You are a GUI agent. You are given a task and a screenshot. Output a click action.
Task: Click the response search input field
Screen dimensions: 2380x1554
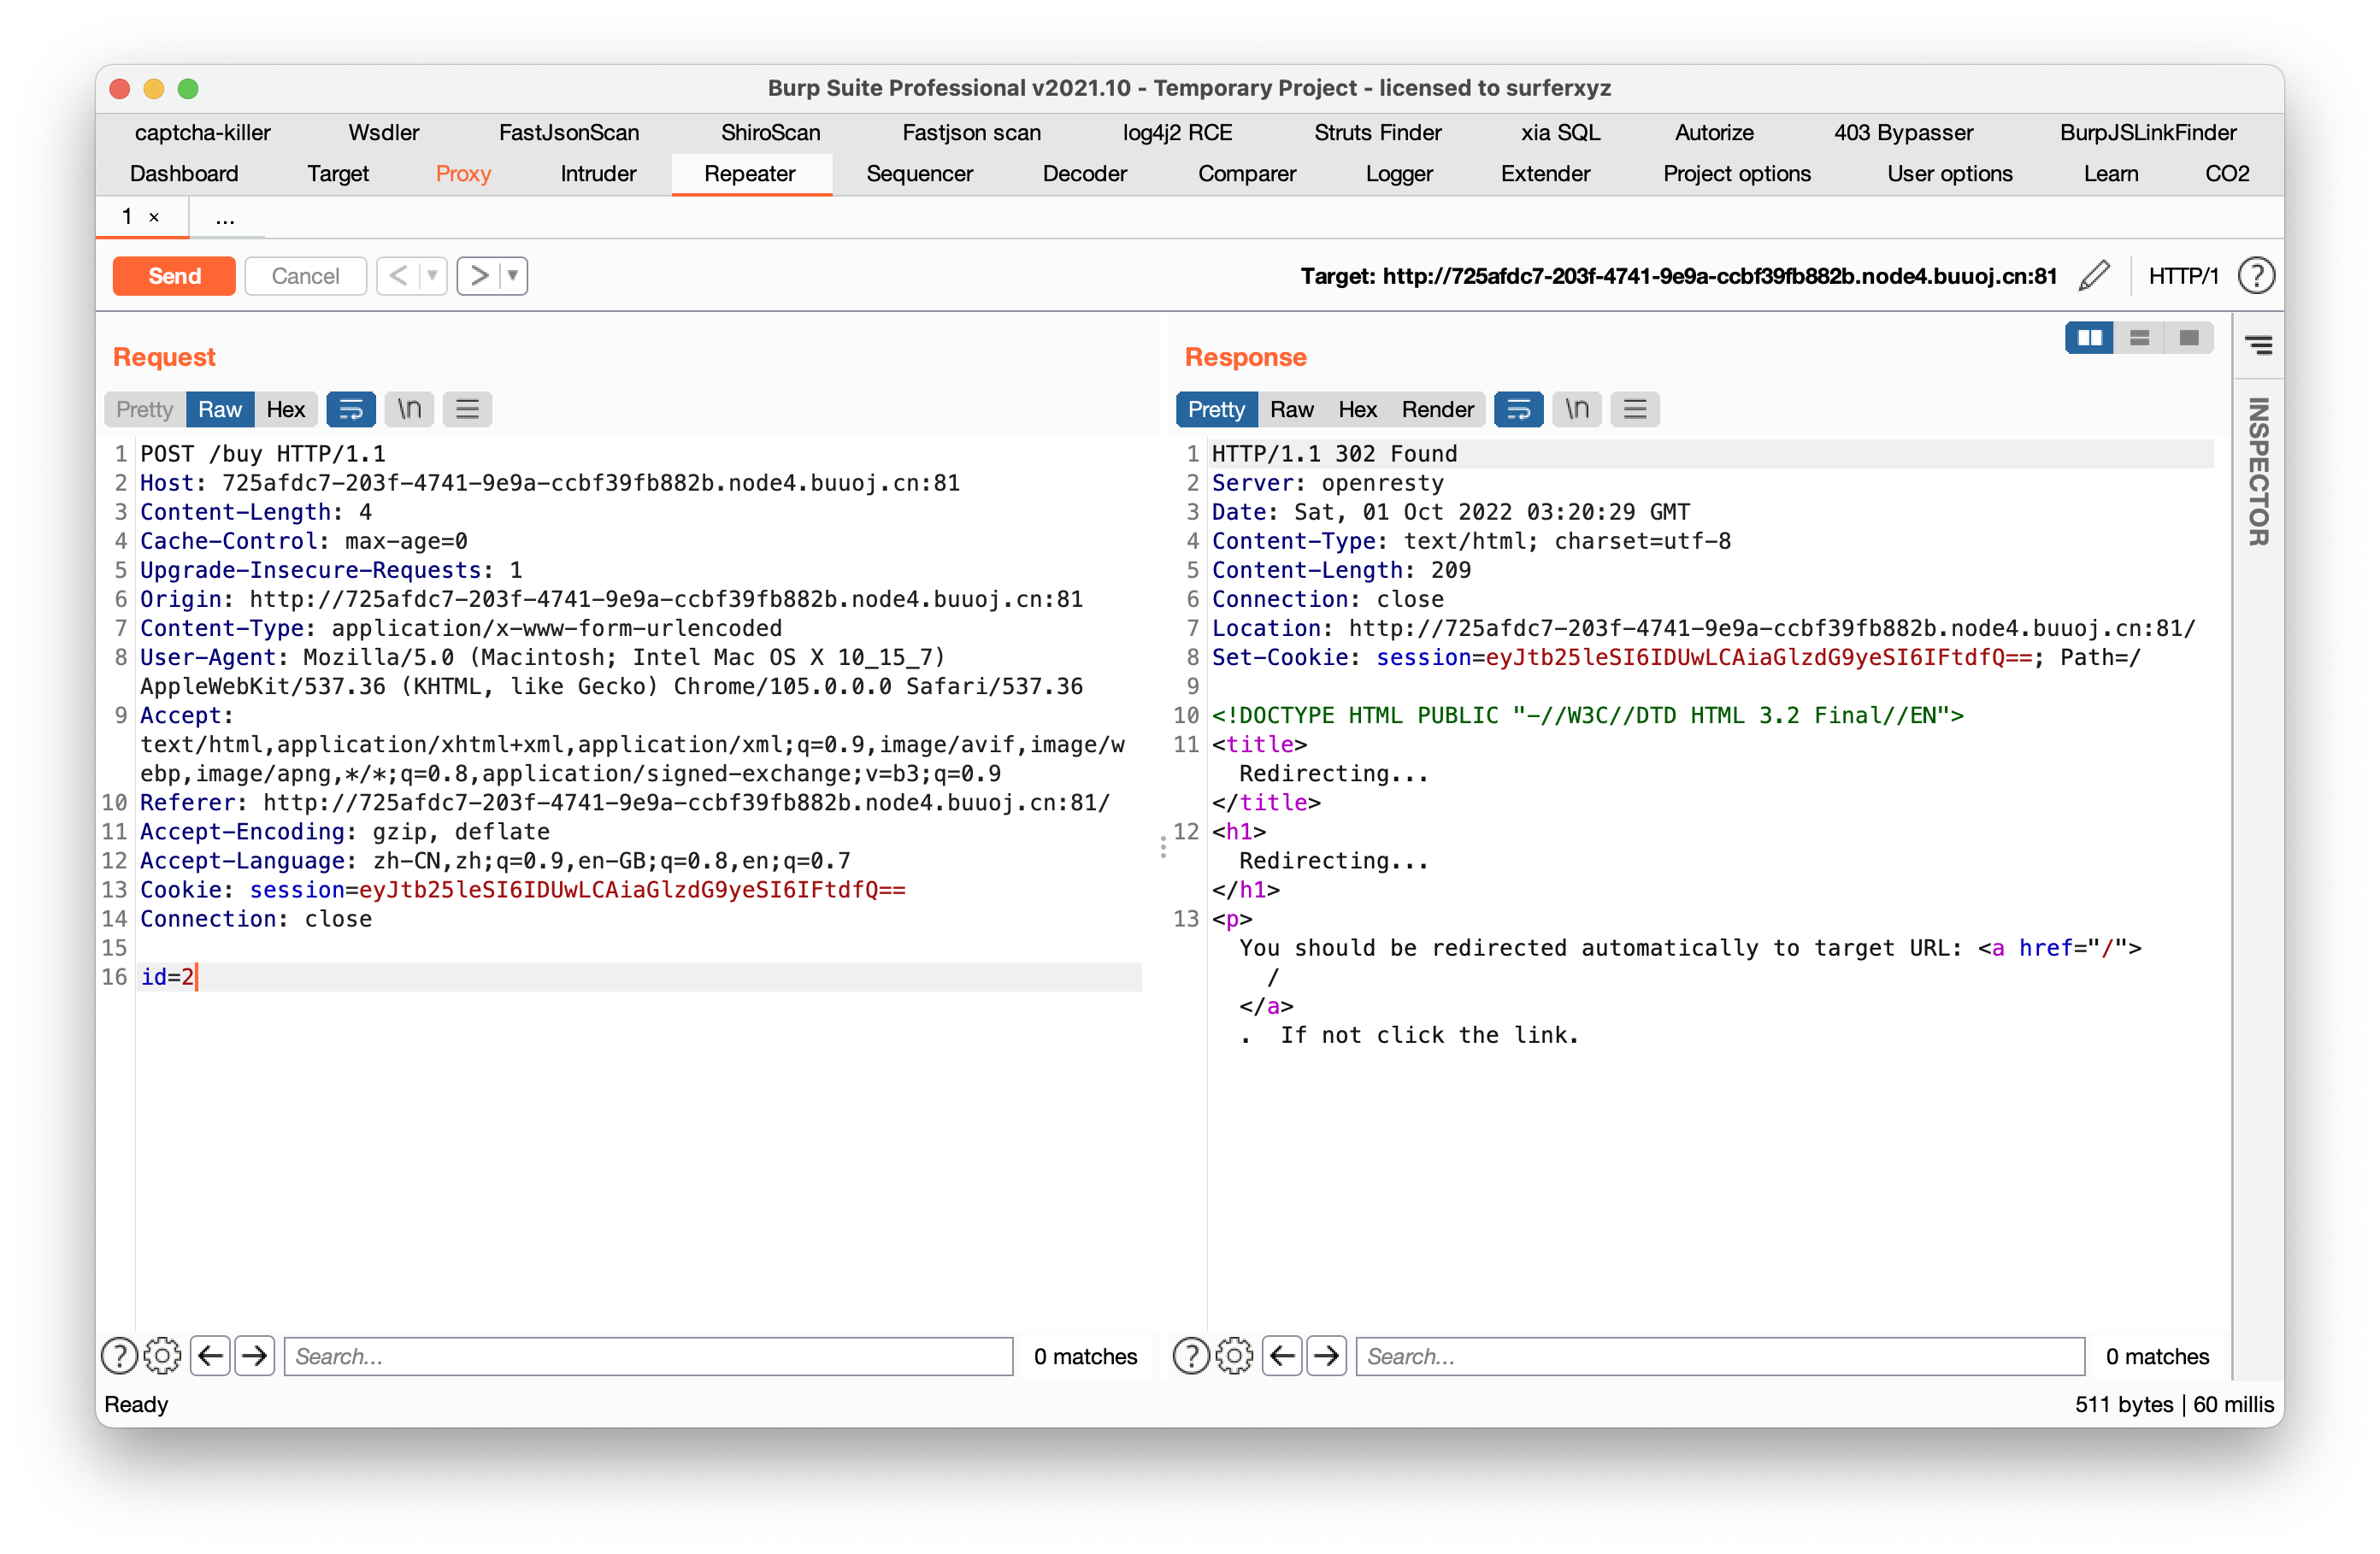coord(1719,1356)
